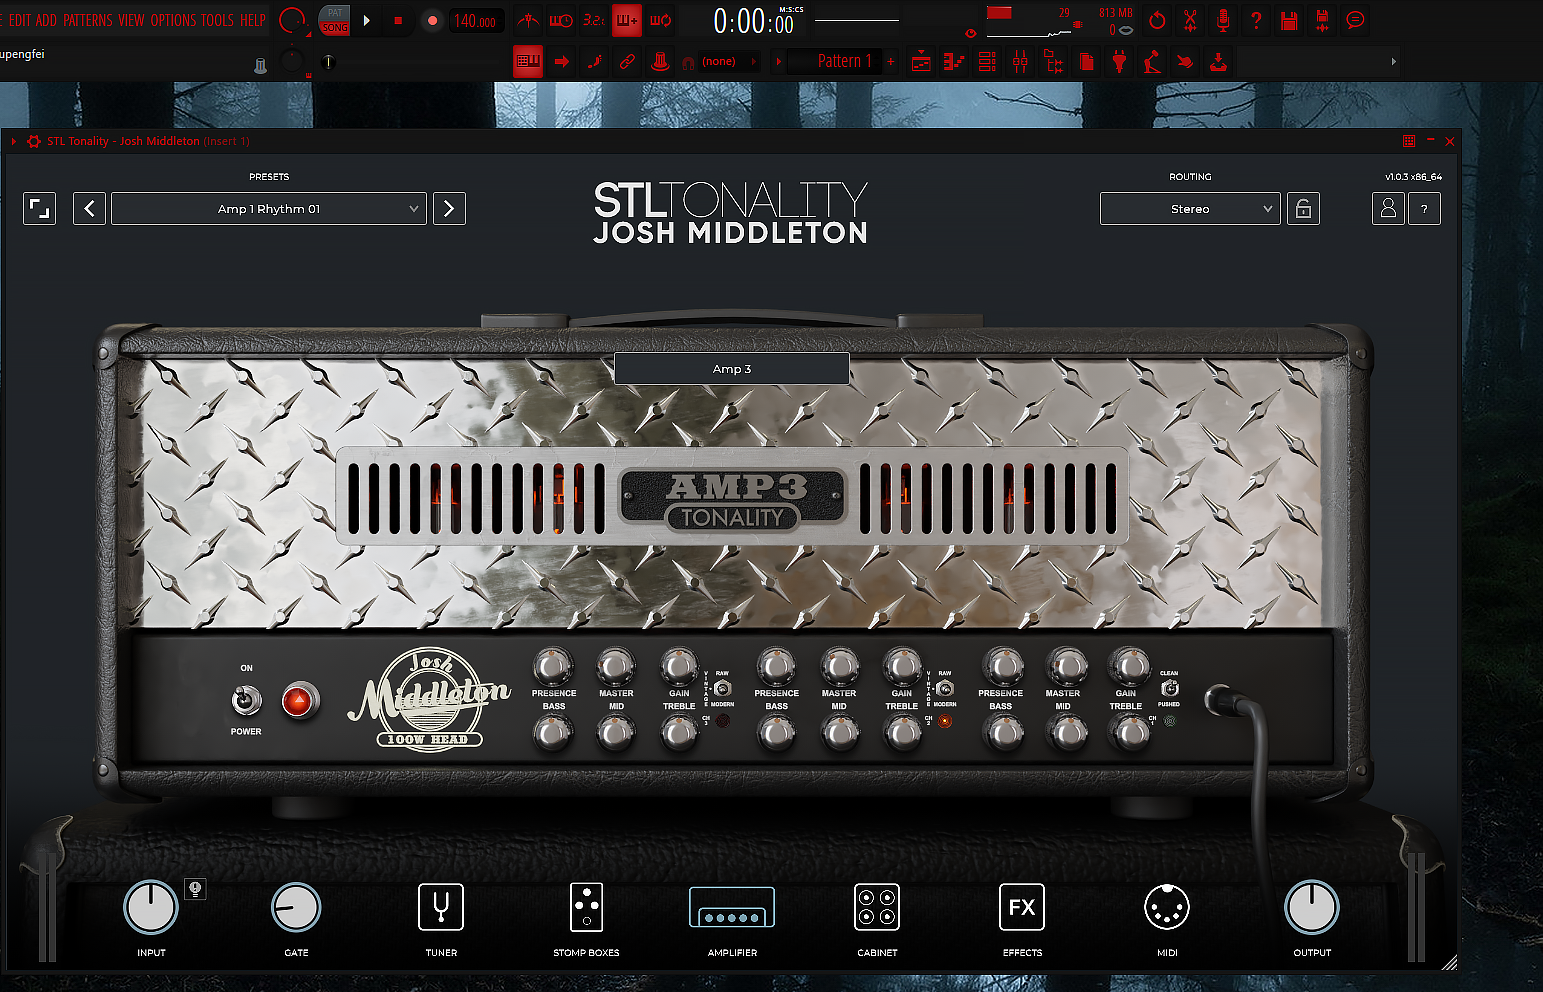1543x992 pixels.
Task: Click the GATE knob
Action: tap(296, 908)
